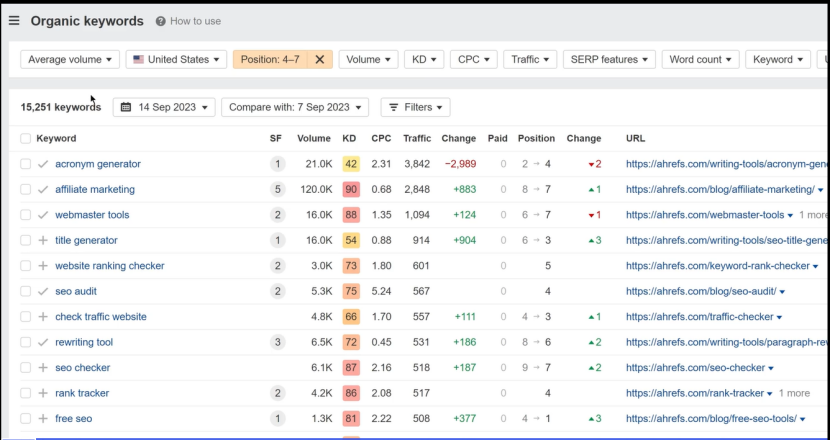The height and width of the screenshot is (441, 830).
Task: Open the affiliate marketing keyword link
Action: (95, 190)
